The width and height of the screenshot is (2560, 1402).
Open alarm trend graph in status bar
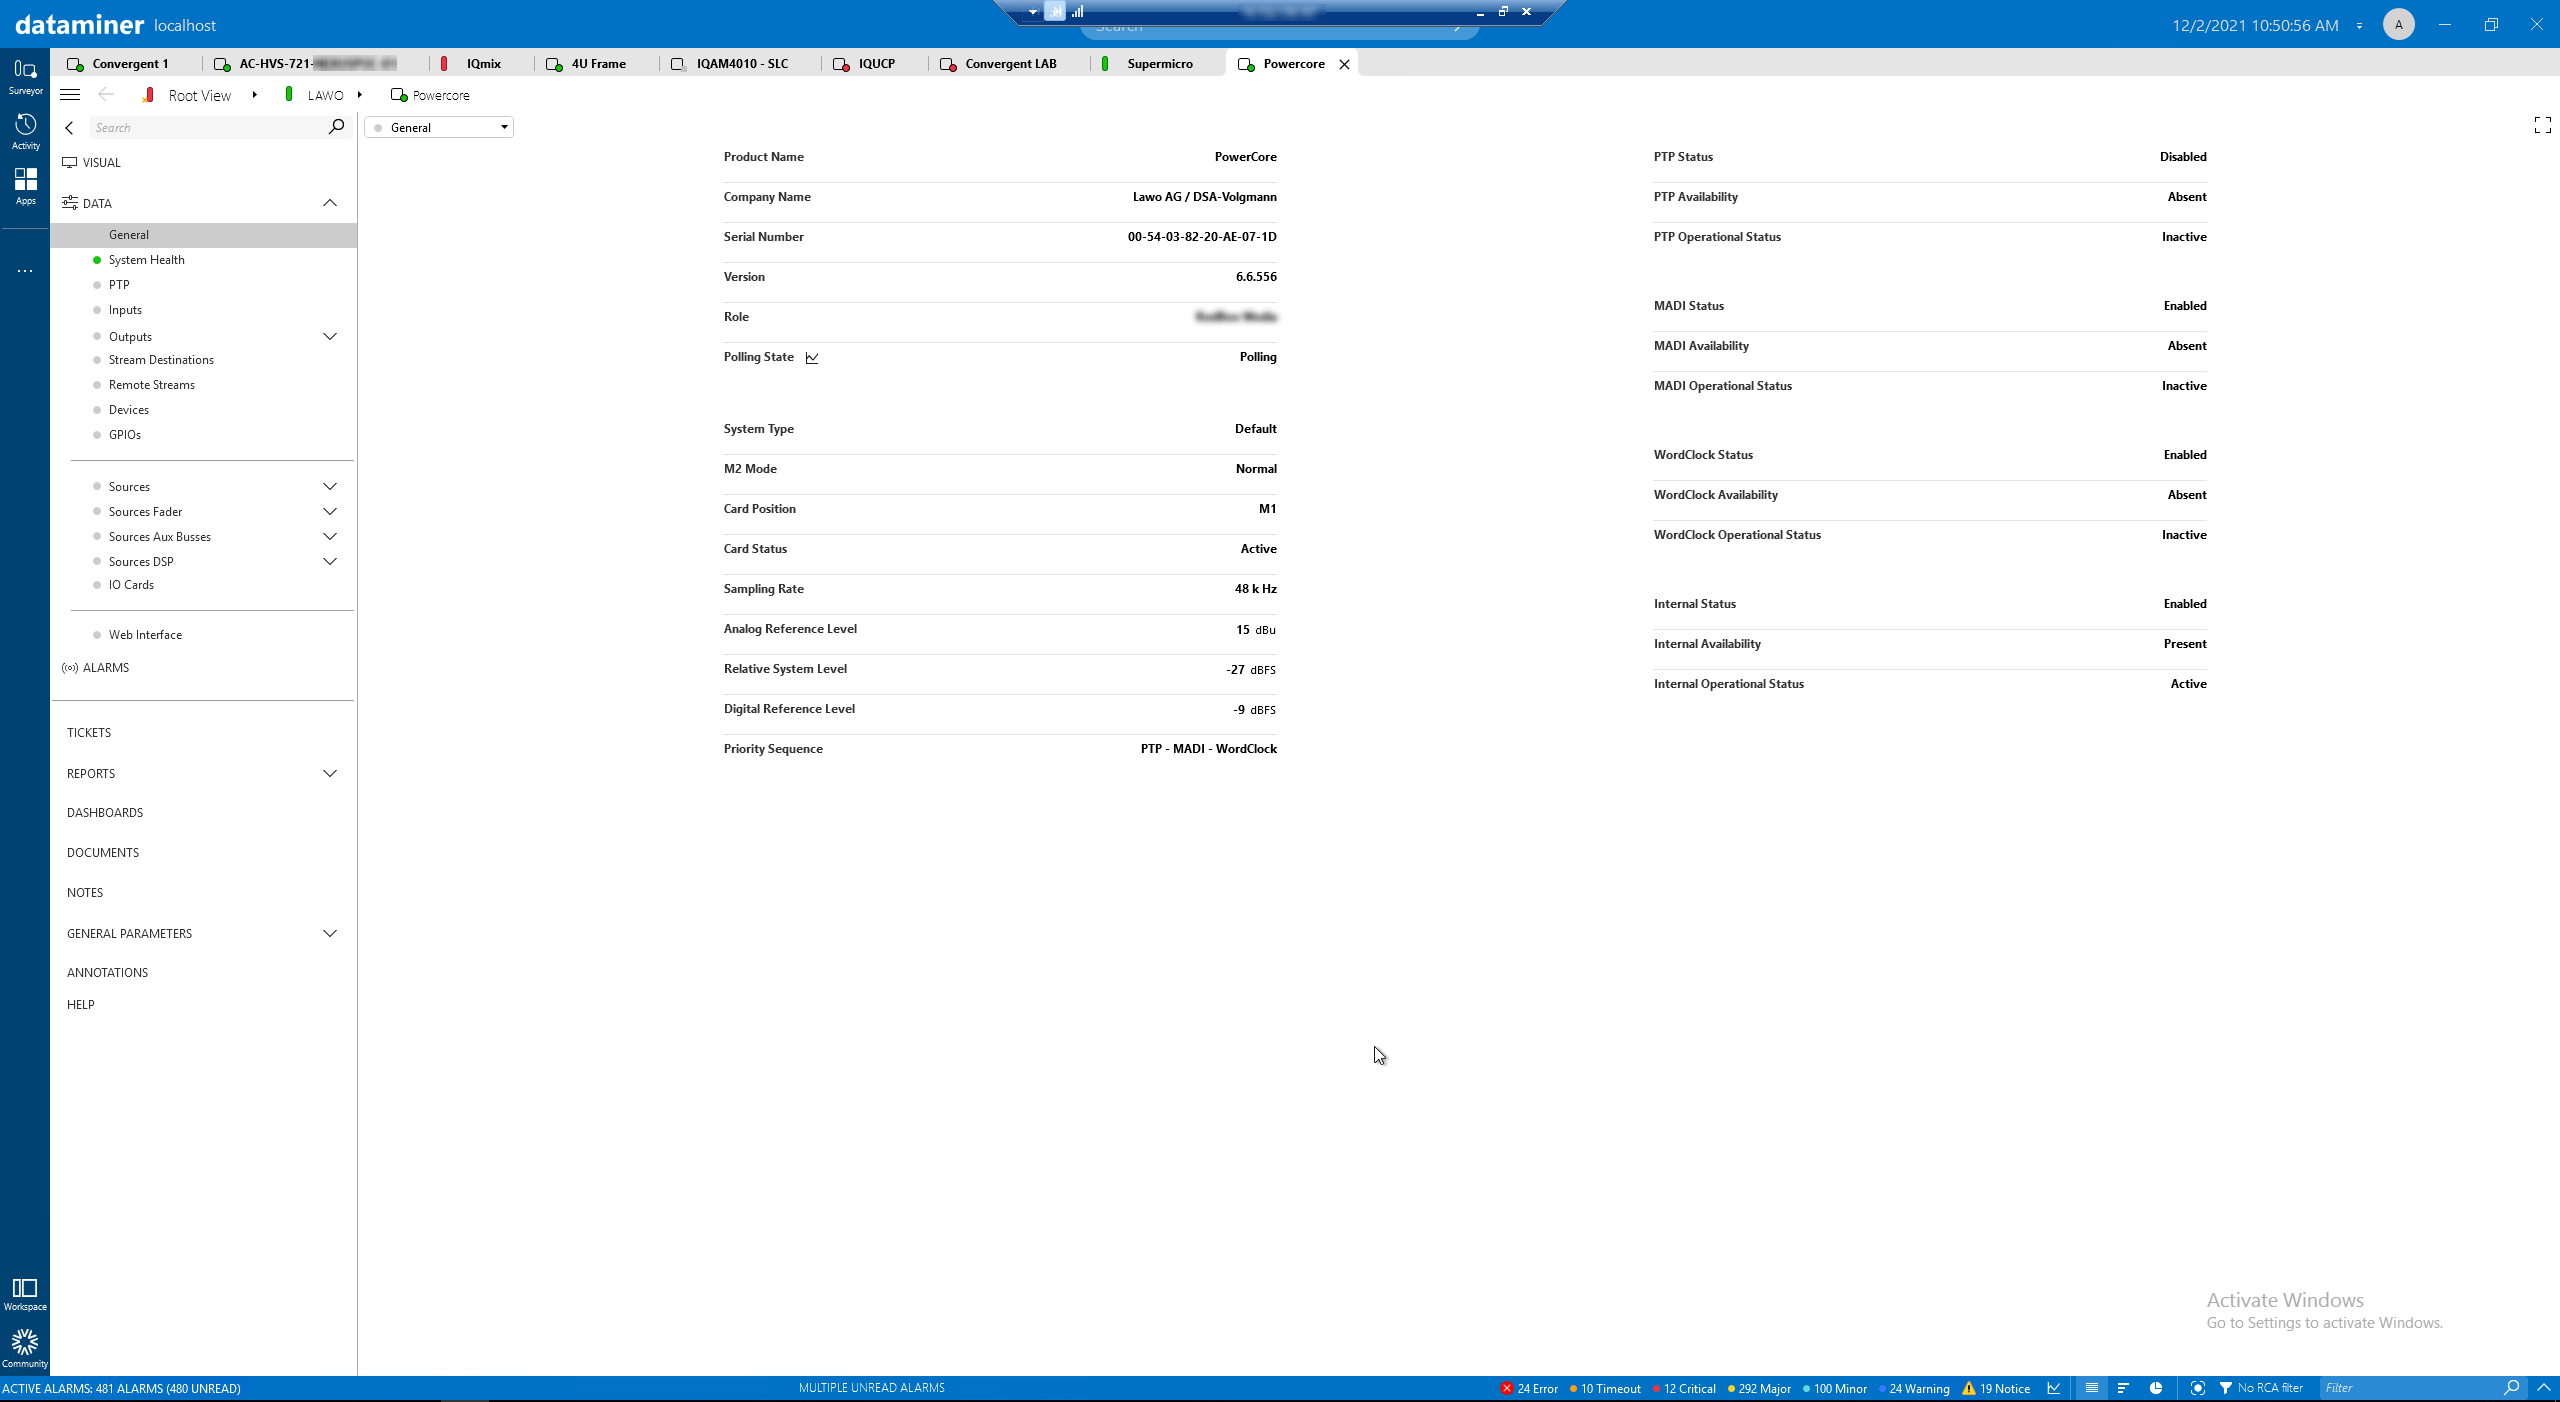(2054, 1388)
